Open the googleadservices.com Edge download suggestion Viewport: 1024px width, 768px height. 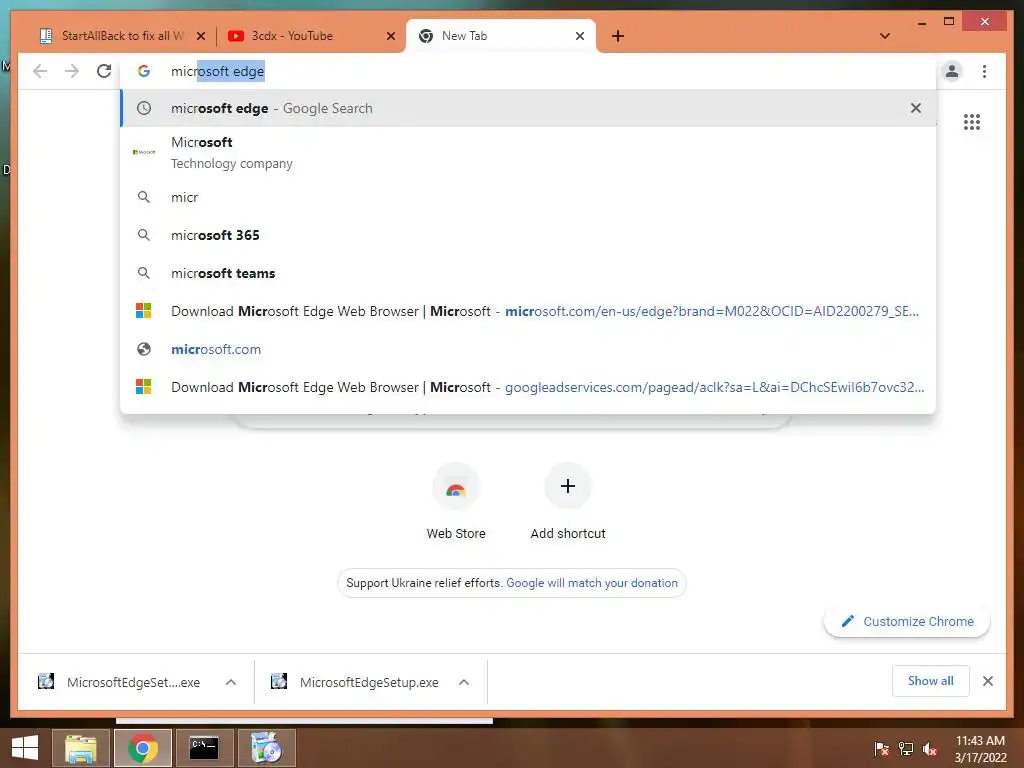pyautogui.click(x=528, y=387)
